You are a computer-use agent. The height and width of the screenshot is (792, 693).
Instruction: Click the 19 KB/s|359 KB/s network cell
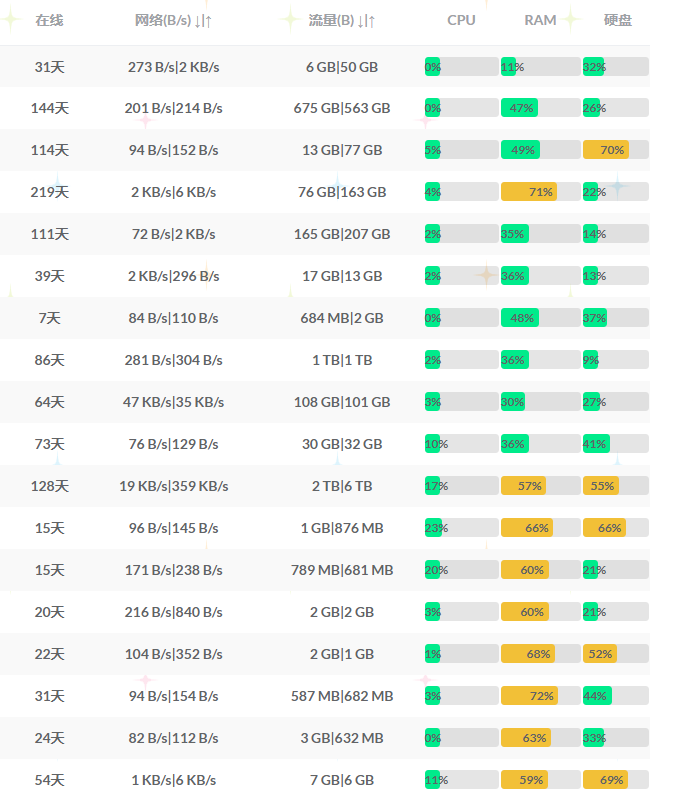pyautogui.click(x=173, y=486)
